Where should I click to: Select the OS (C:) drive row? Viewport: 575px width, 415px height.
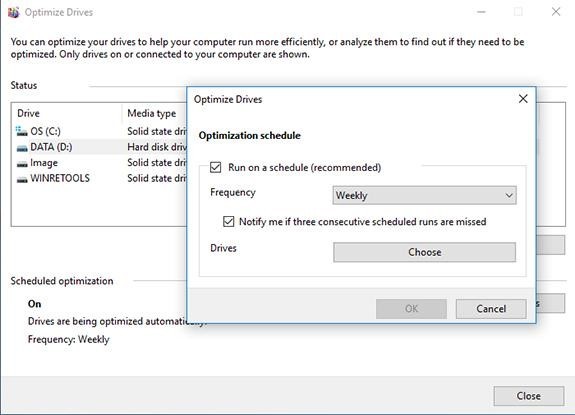click(x=99, y=131)
